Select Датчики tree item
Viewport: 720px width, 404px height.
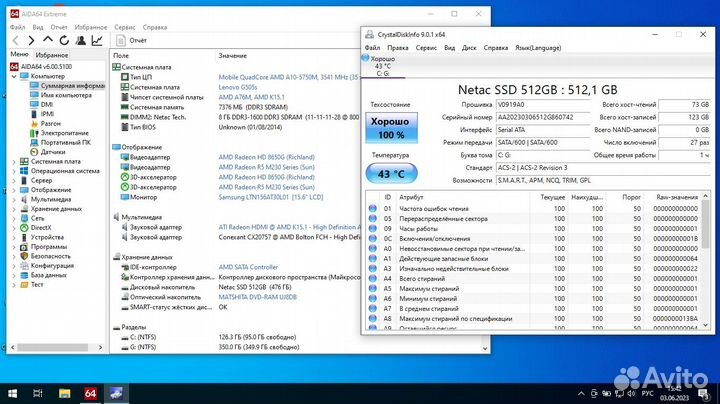[47, 152]
